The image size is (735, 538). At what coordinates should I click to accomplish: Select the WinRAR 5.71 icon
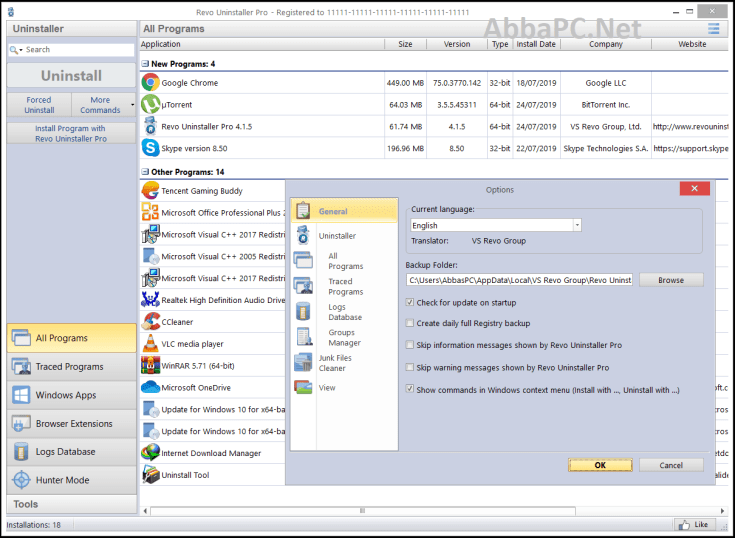click(x=150, y=366)
